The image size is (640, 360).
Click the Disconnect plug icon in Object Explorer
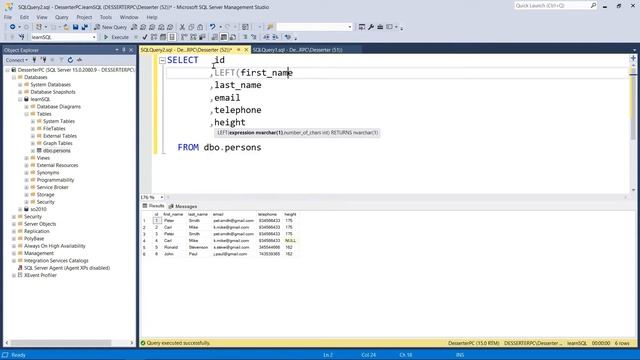44,60
